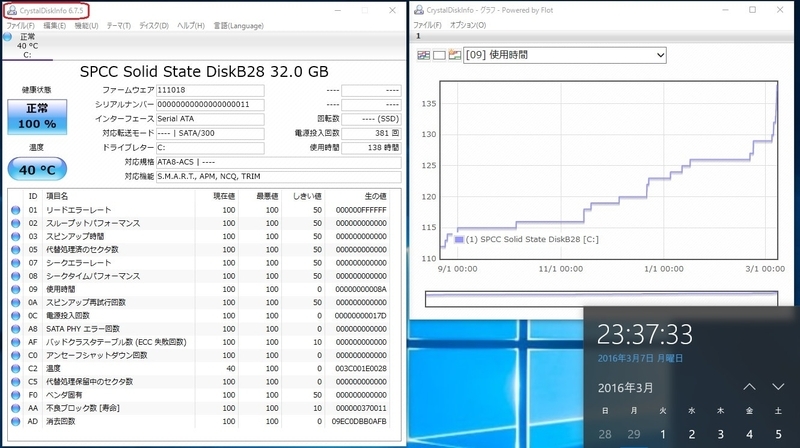The width and height of the screenshot is (800, 448).
Task: Click status icon for 05 代替処理済のセクタ数 row
Action: 16,250
